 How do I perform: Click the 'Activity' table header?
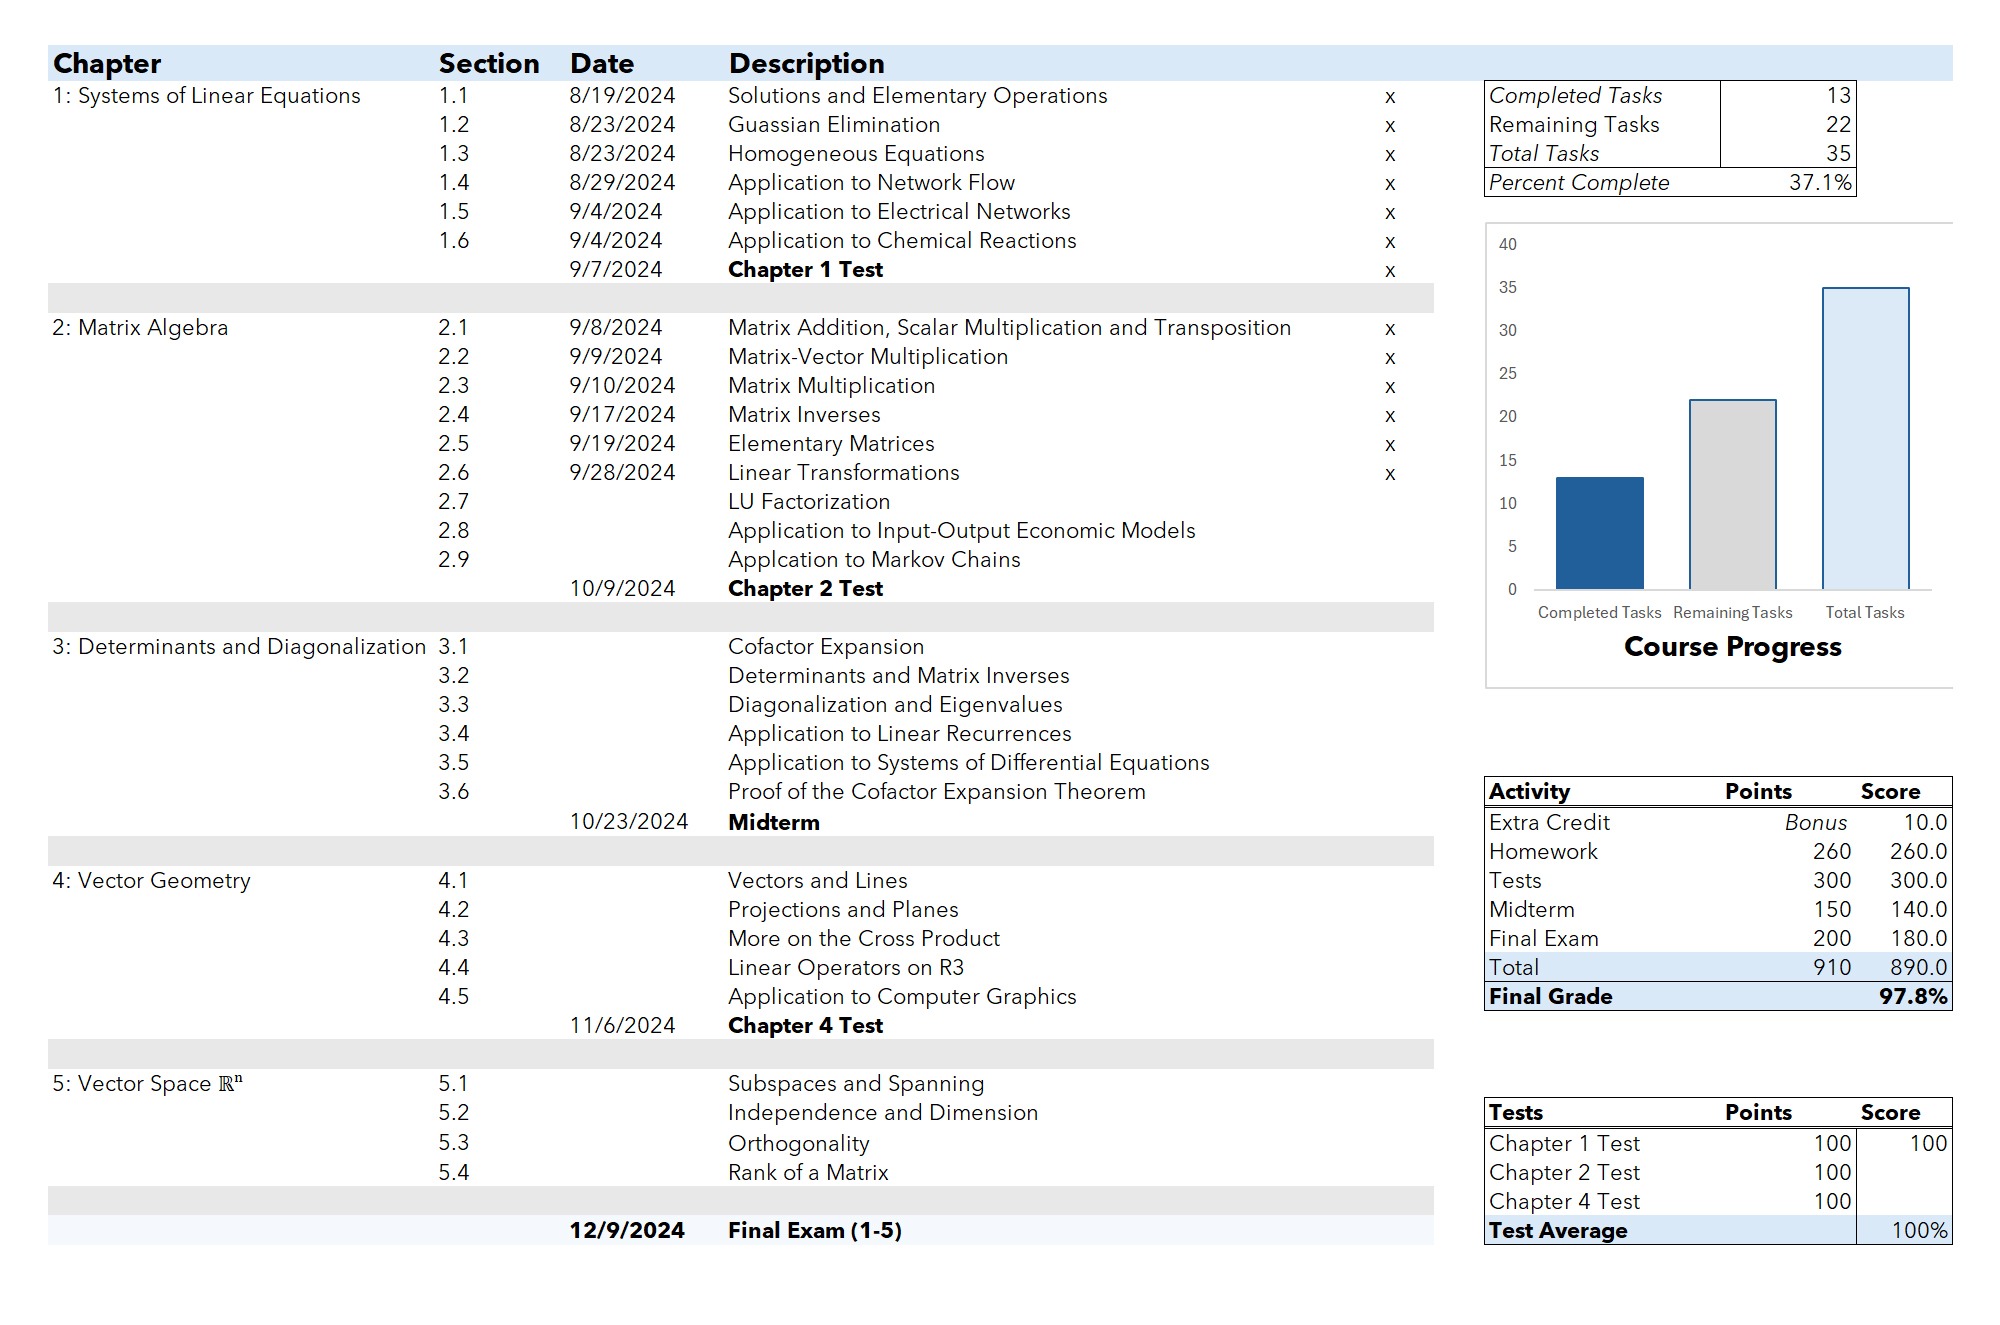(x=1530, y=792)
